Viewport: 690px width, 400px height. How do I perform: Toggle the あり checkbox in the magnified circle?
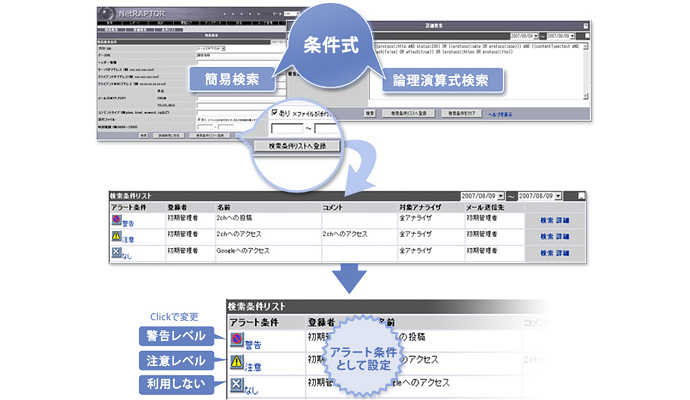pyautogui.click(x=275, y=113)
